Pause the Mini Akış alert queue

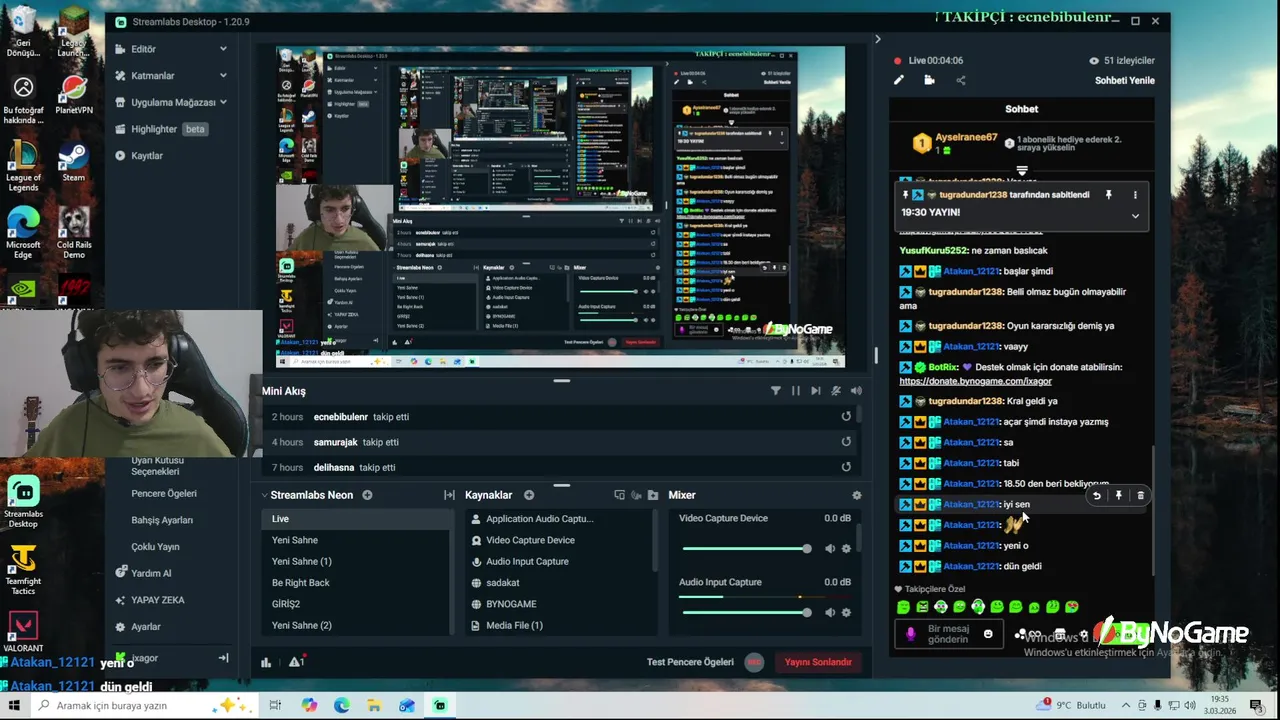[x=796, y=391]
